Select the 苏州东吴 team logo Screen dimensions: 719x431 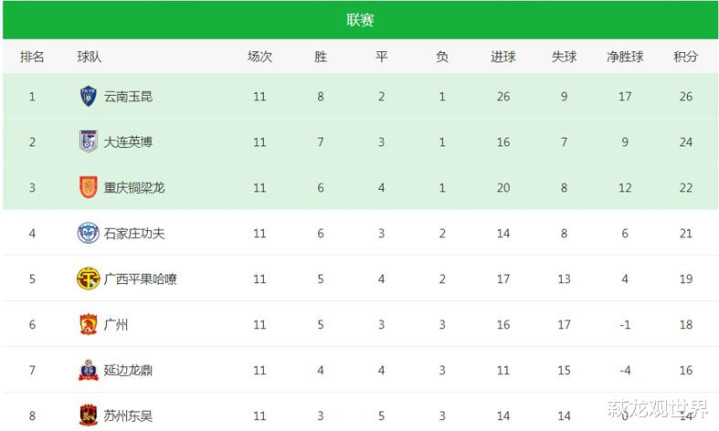pos(88,415)
